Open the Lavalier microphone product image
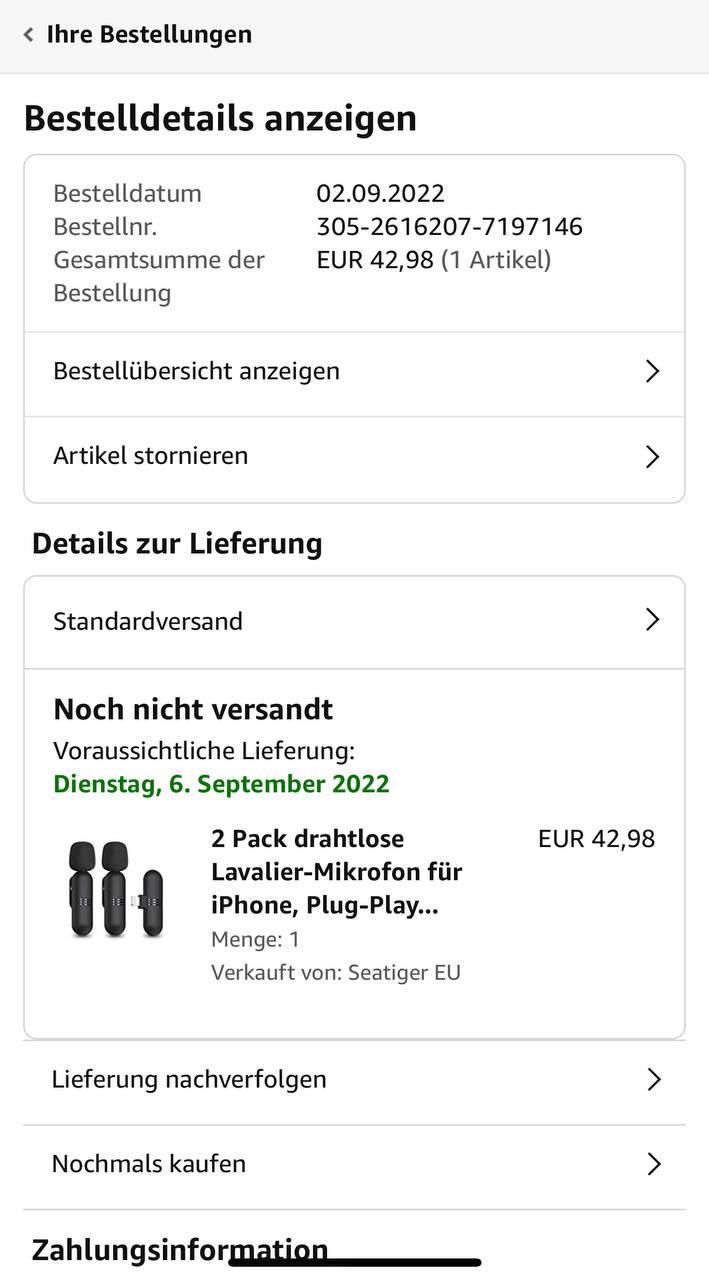This screenshot has width=709, height=1280. point(115,888)
